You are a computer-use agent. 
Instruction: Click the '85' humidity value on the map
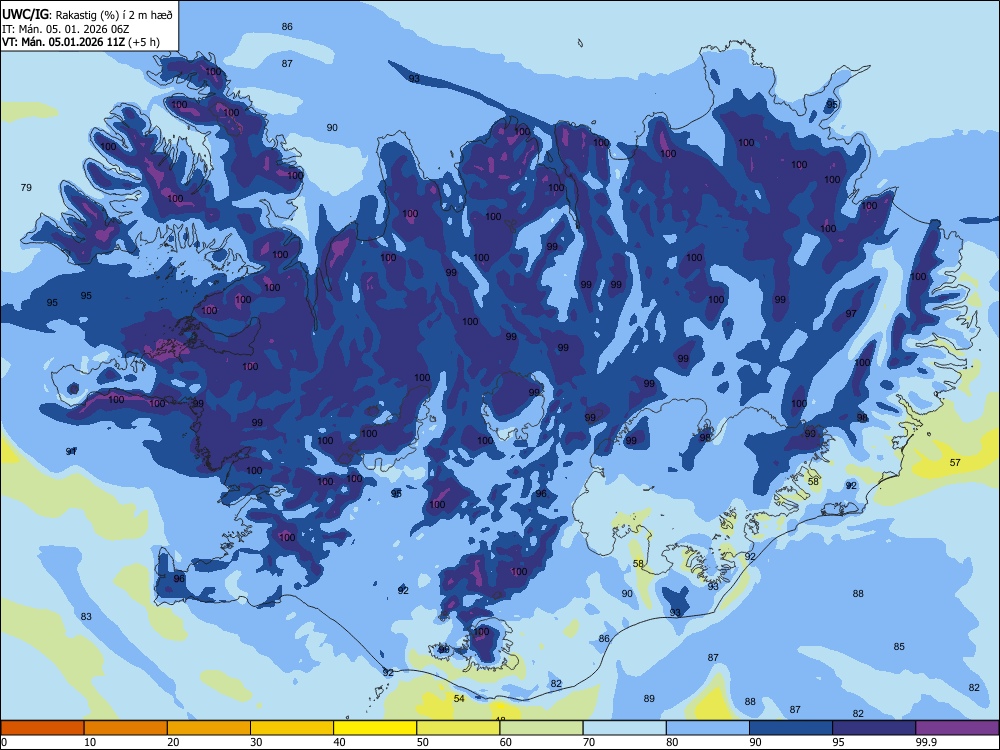pyautogui.click(x=899, y=646)
